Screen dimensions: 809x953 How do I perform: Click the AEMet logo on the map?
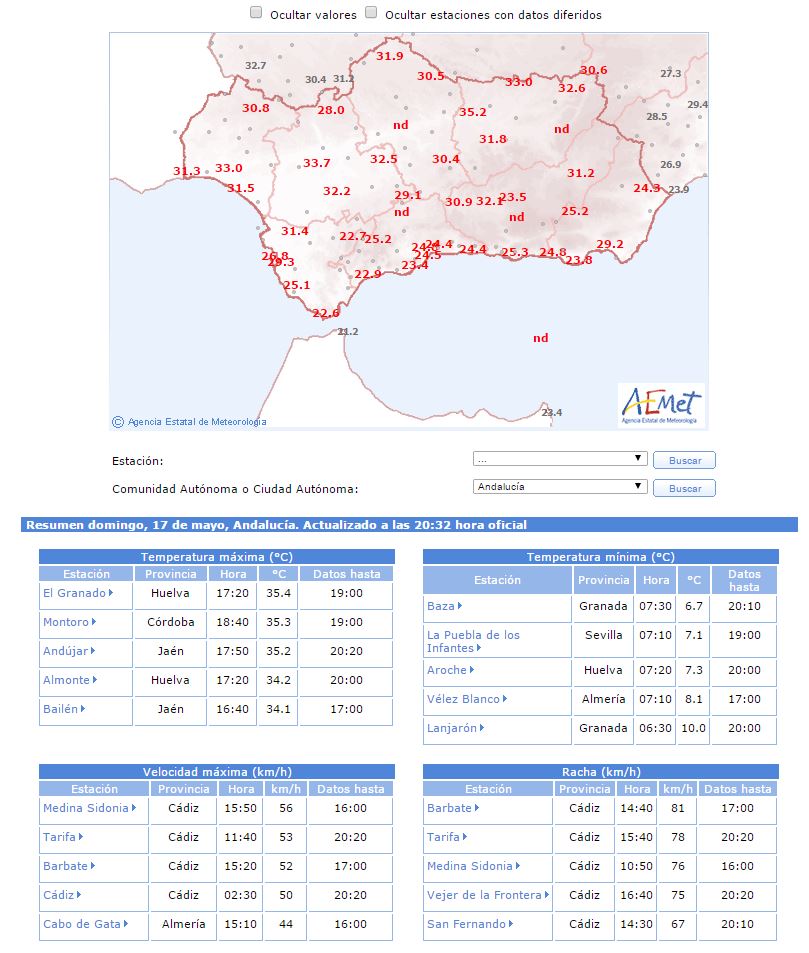[x=661, y=405]
